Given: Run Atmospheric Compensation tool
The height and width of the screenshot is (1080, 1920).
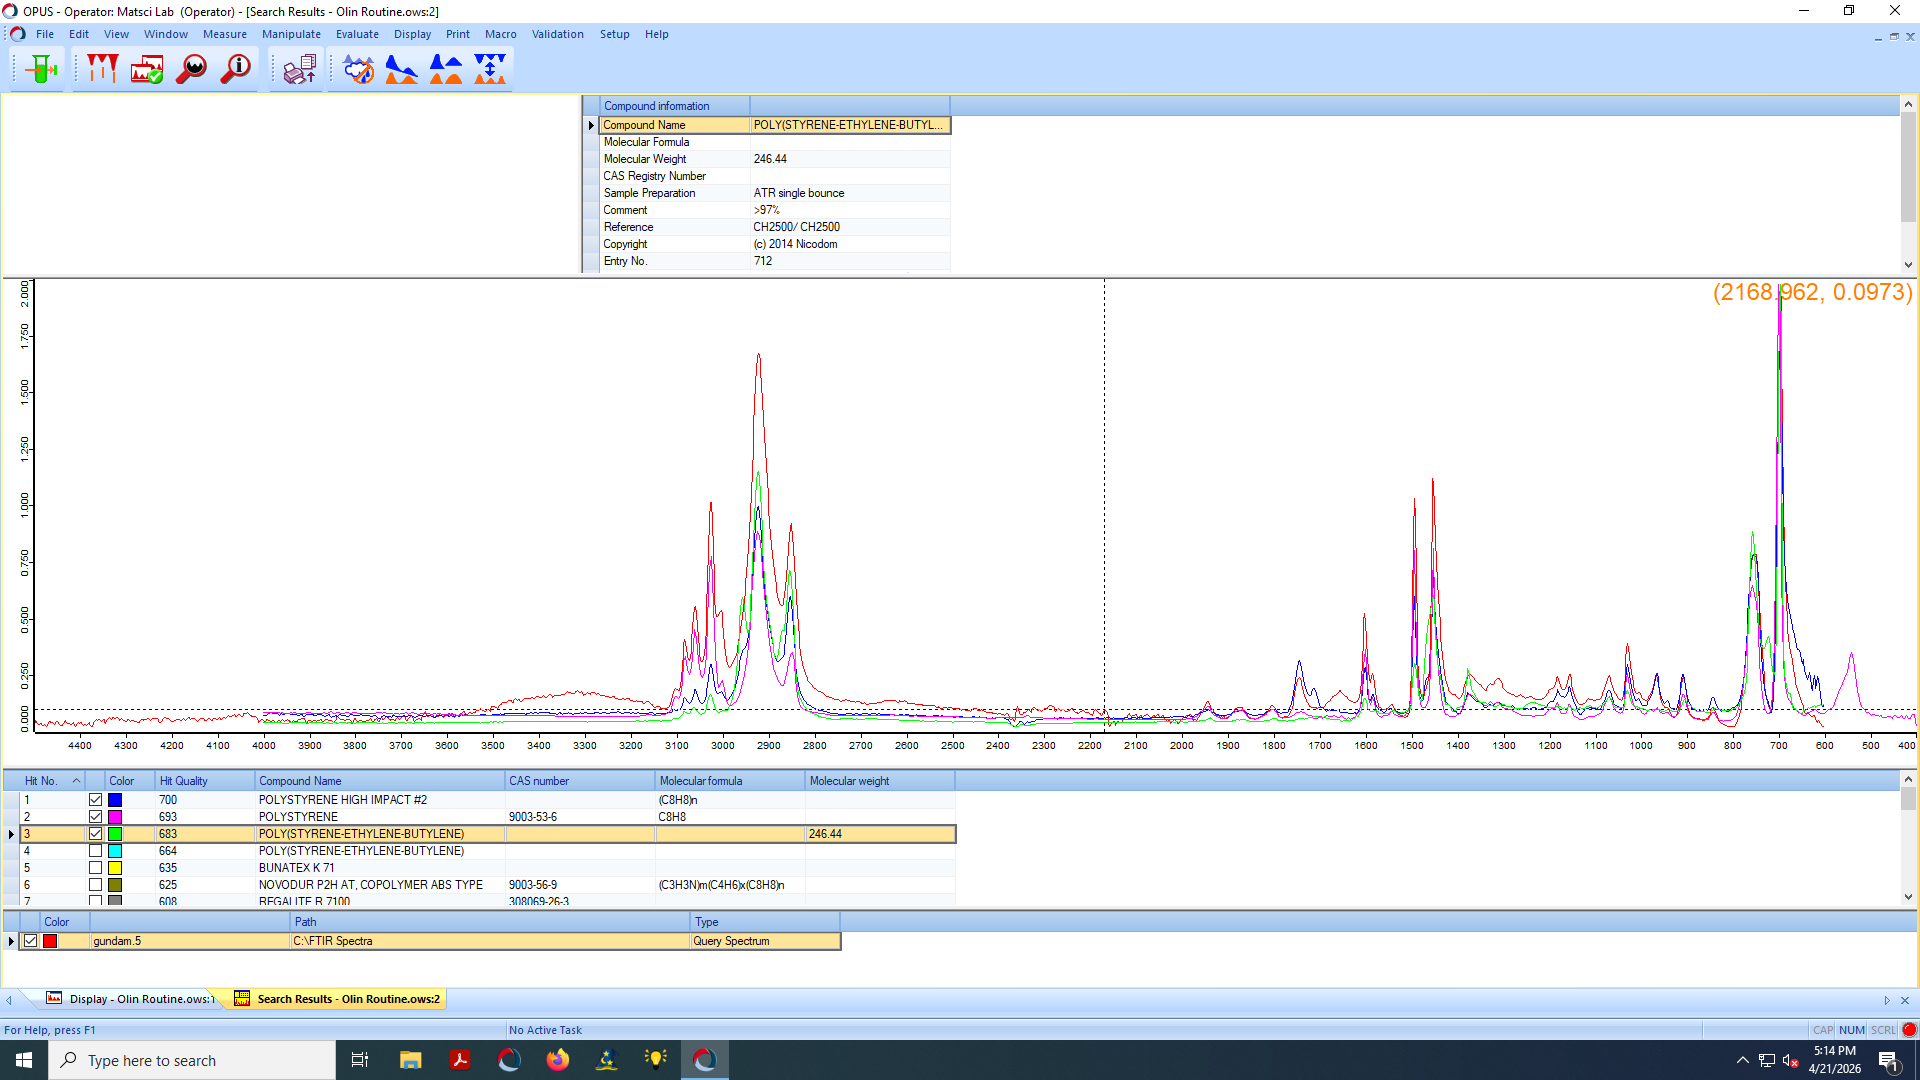Looking at the screenshot, I should pos(358,69).
